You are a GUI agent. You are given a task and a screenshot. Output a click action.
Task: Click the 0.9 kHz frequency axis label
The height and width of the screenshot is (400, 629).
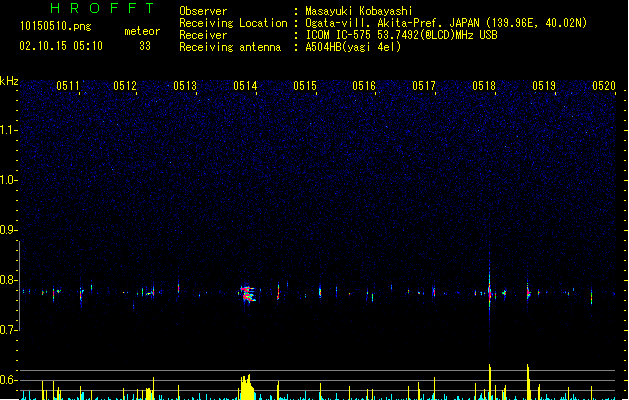(8, 230)
